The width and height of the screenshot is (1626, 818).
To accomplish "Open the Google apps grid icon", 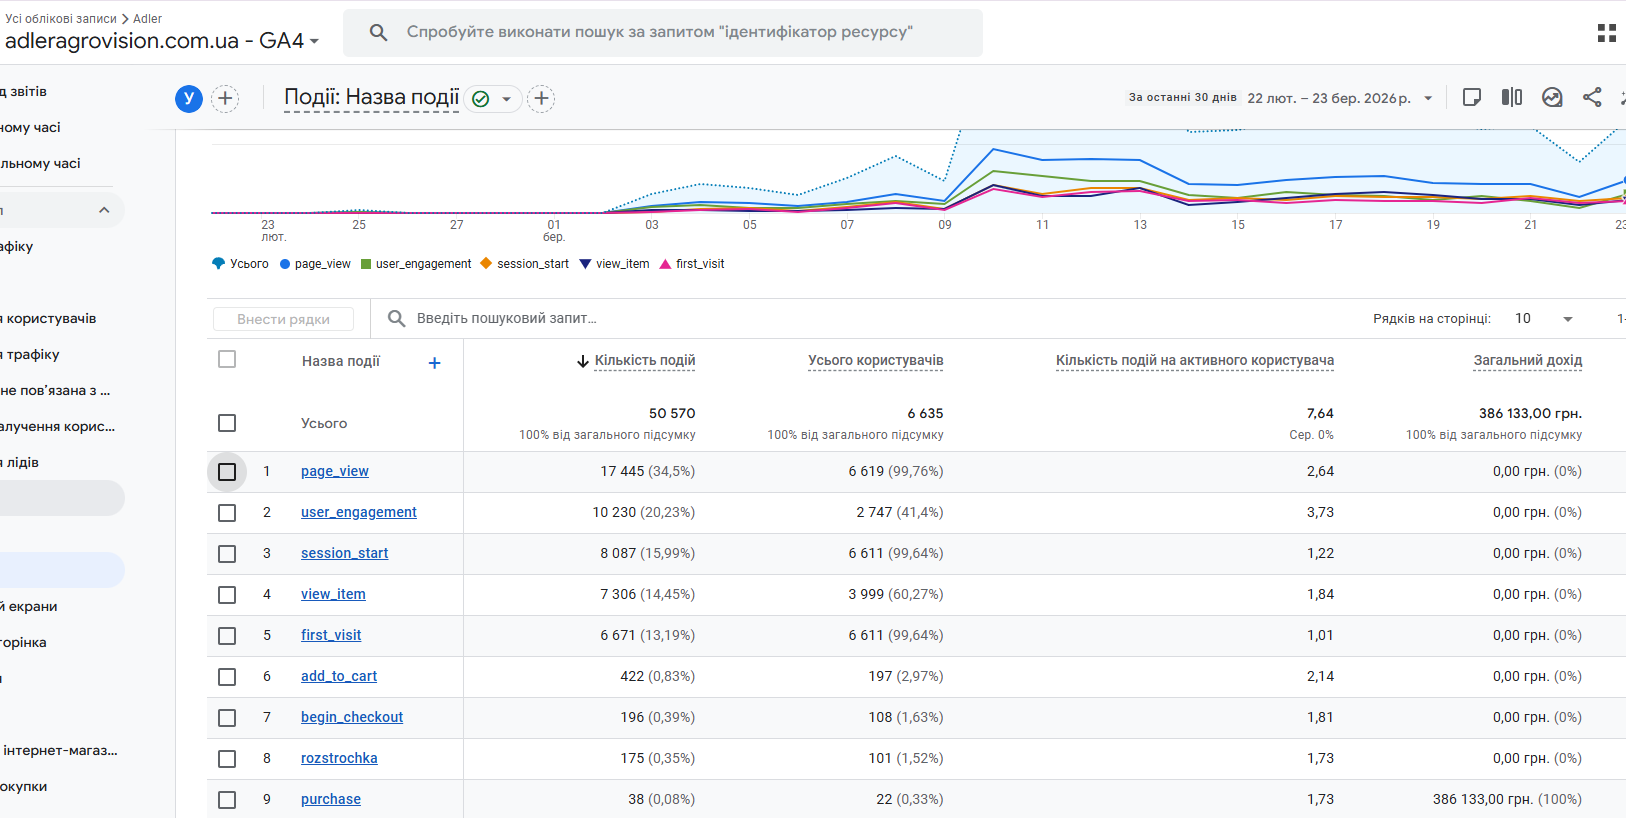I will (x=1606, y=33).
